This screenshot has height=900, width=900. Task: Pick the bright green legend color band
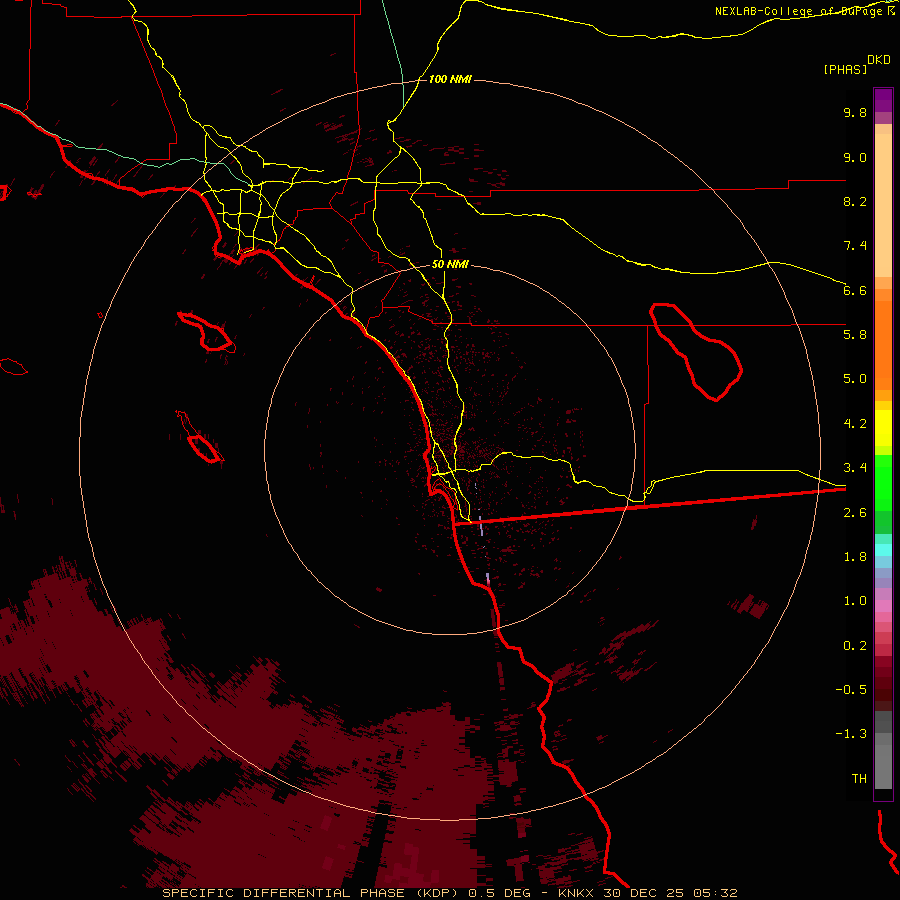(883, 483)
